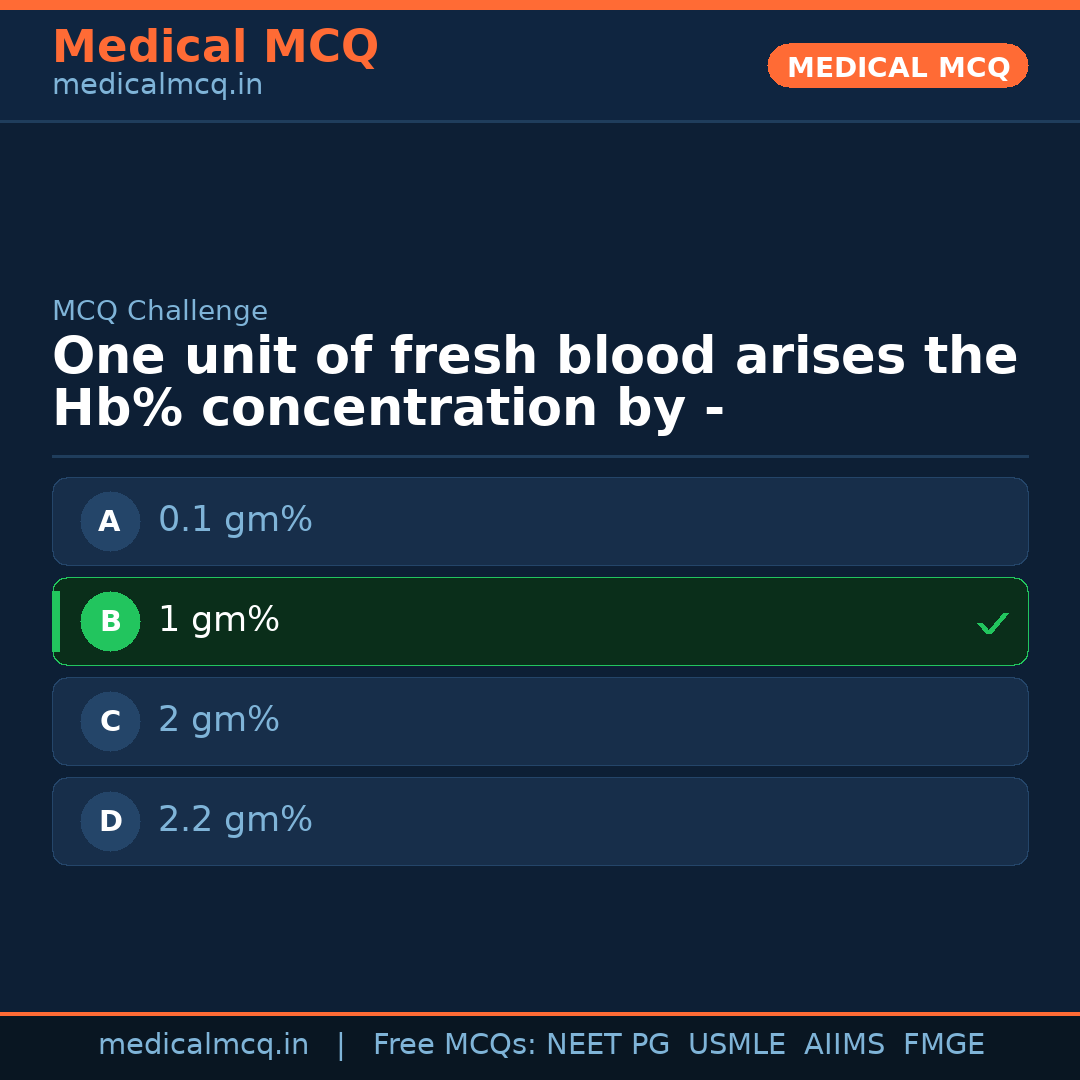Open the medicalmcq.in link in the footer
The image size is (1080, 1080).
tap(203, 1045)
